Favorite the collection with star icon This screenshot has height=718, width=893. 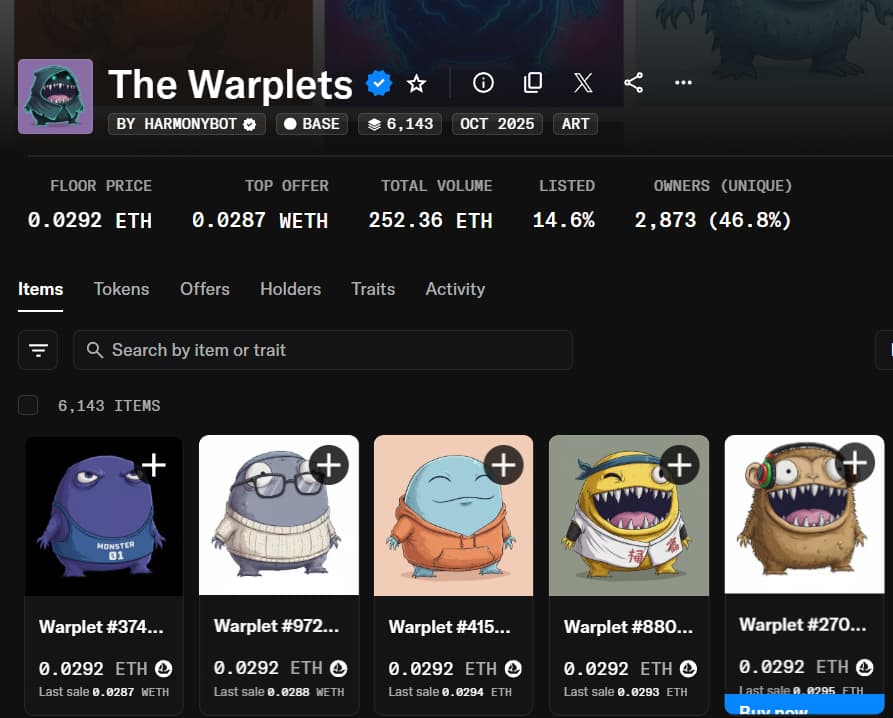(416, 84)
